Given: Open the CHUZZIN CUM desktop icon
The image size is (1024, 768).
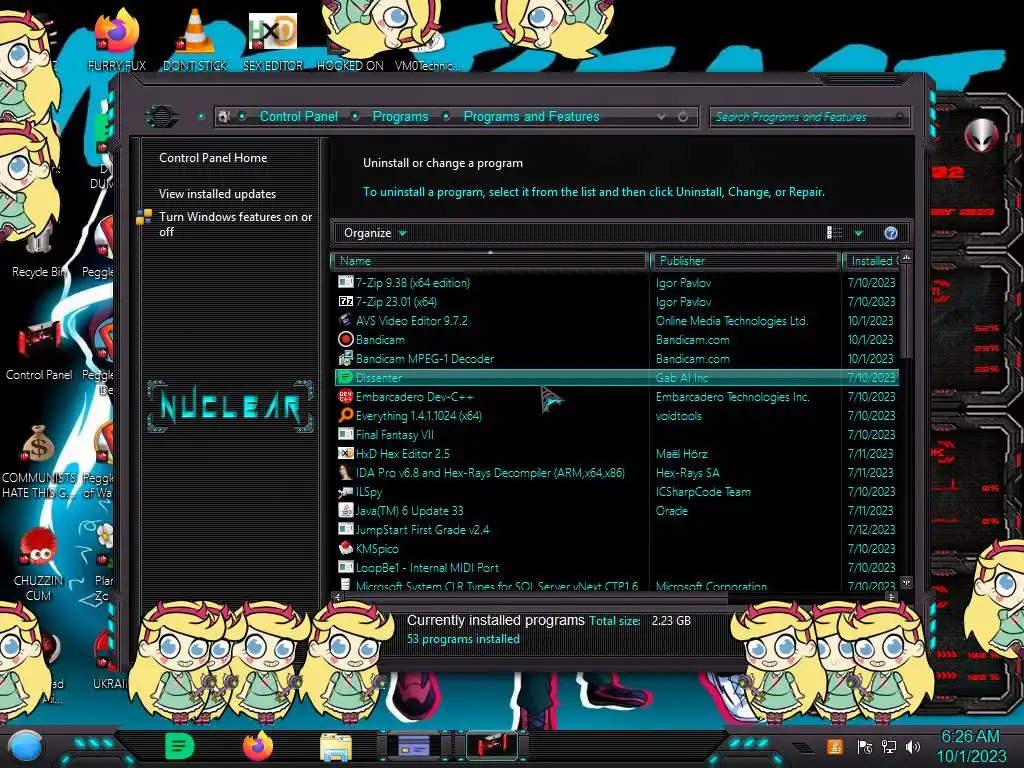Looking at the screenshot, I should [39, 563].
